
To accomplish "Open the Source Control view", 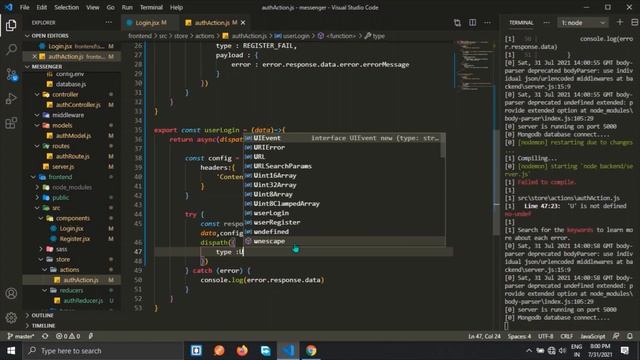I will pyautogui.click(x=11, y=74).
